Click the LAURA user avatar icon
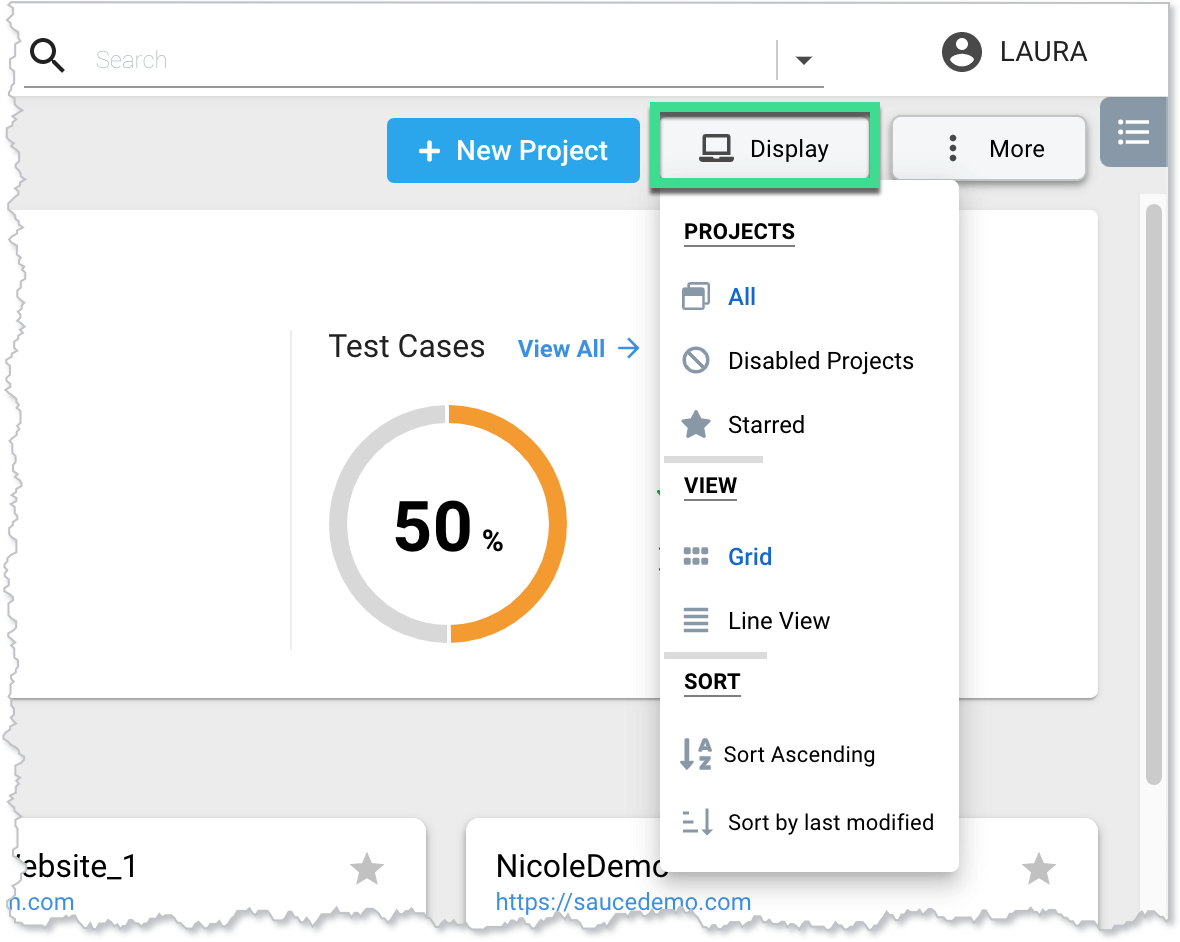The image size is (1180, 942). click(x=961, y=52)
